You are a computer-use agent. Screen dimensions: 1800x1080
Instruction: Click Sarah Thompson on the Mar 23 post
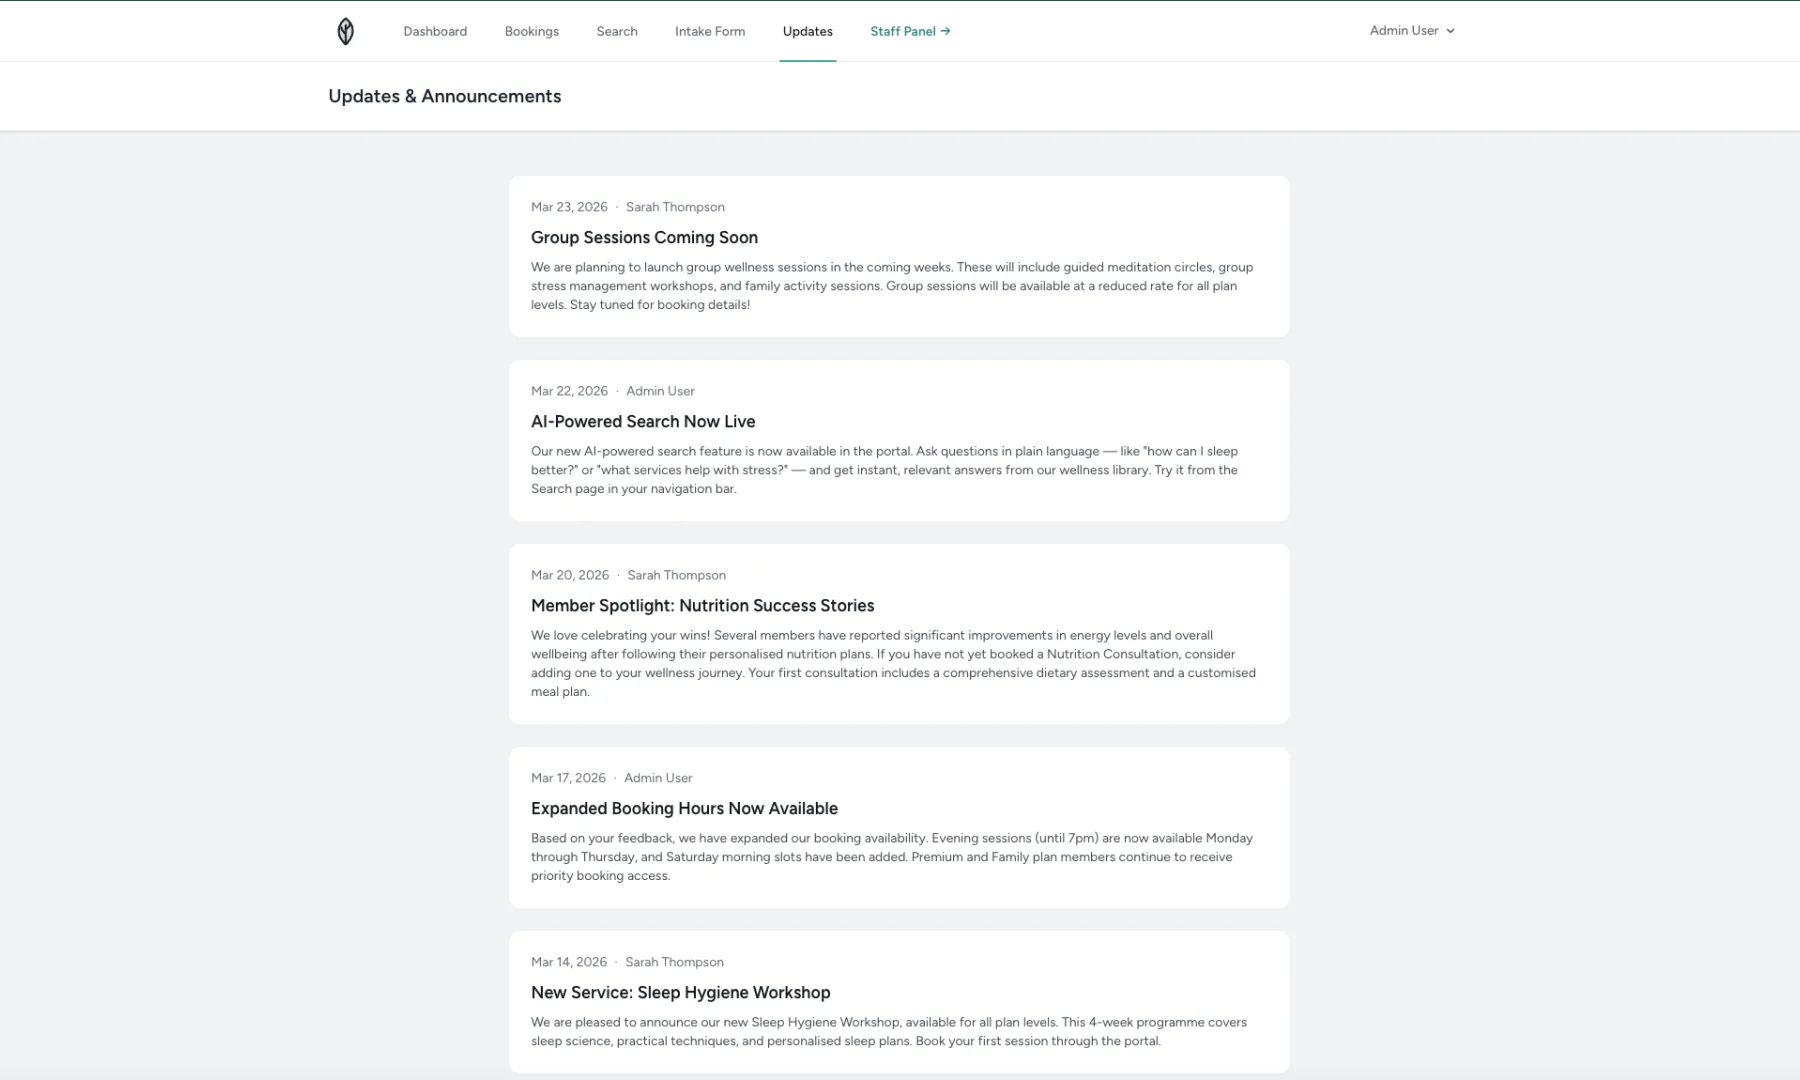[x=675, y=206]
